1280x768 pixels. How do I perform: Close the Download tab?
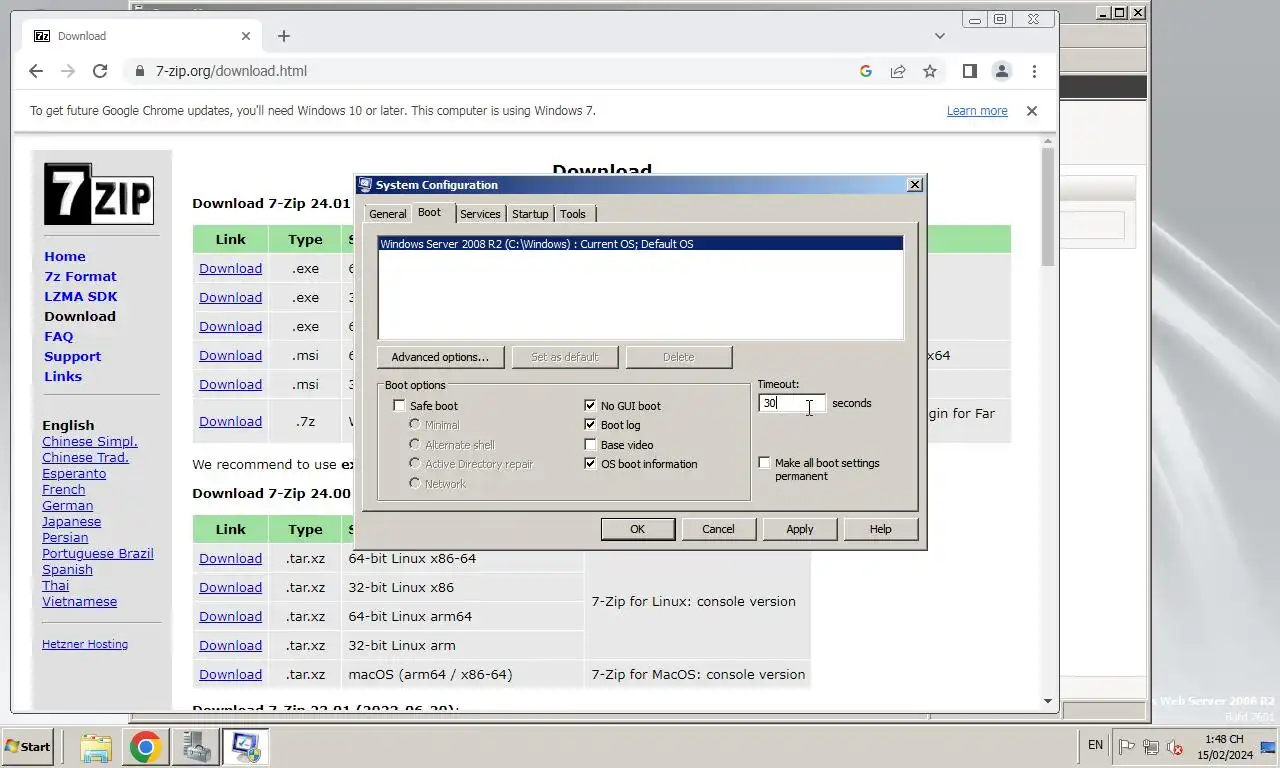246,36
